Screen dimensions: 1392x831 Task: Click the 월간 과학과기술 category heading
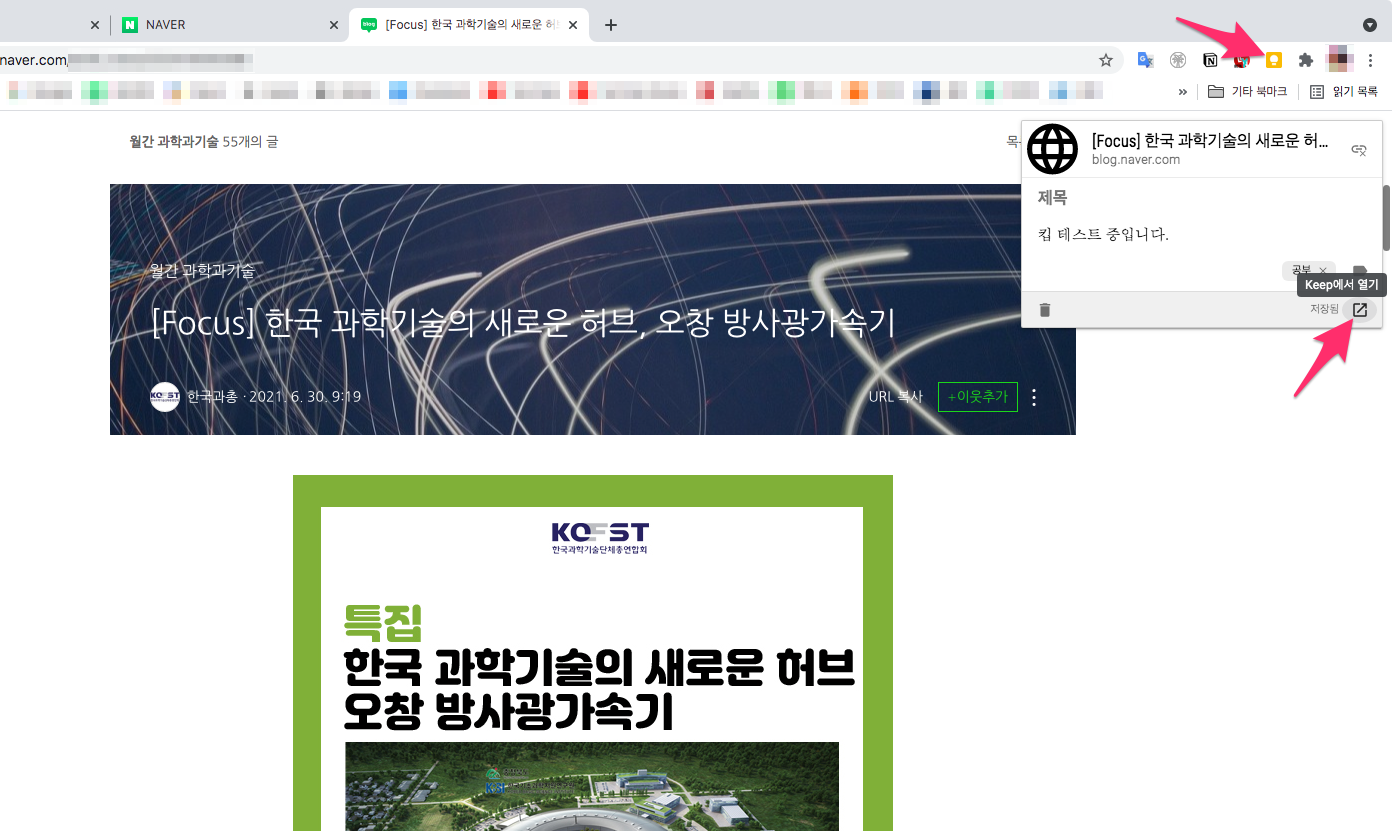tap(174, 142)
